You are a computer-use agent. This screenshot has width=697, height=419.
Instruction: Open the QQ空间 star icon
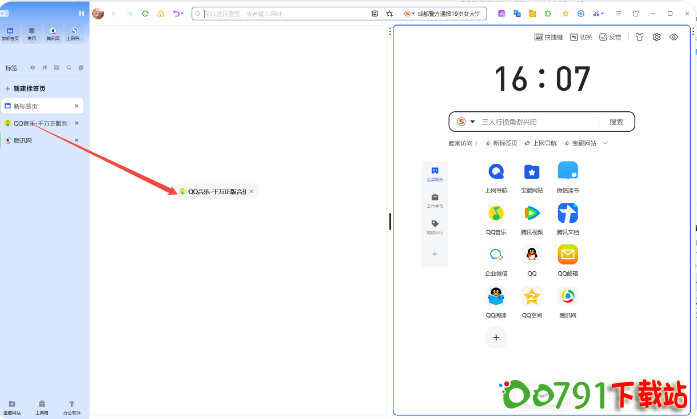pyautogui.click(x=532, y=296)
